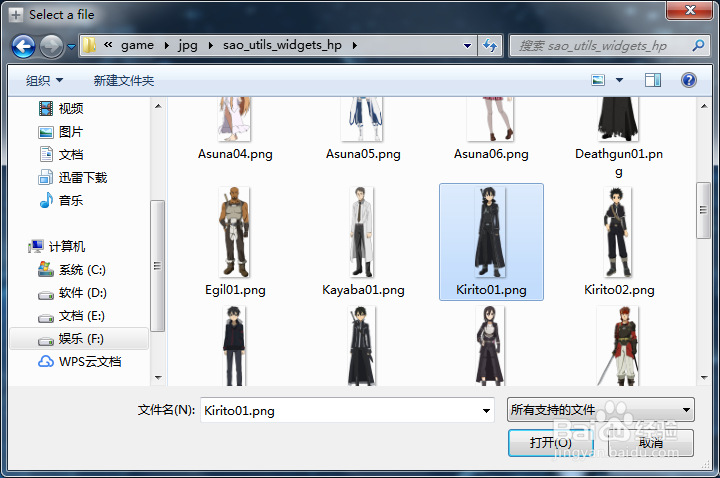Open the 组织 menu

[44, 81]
